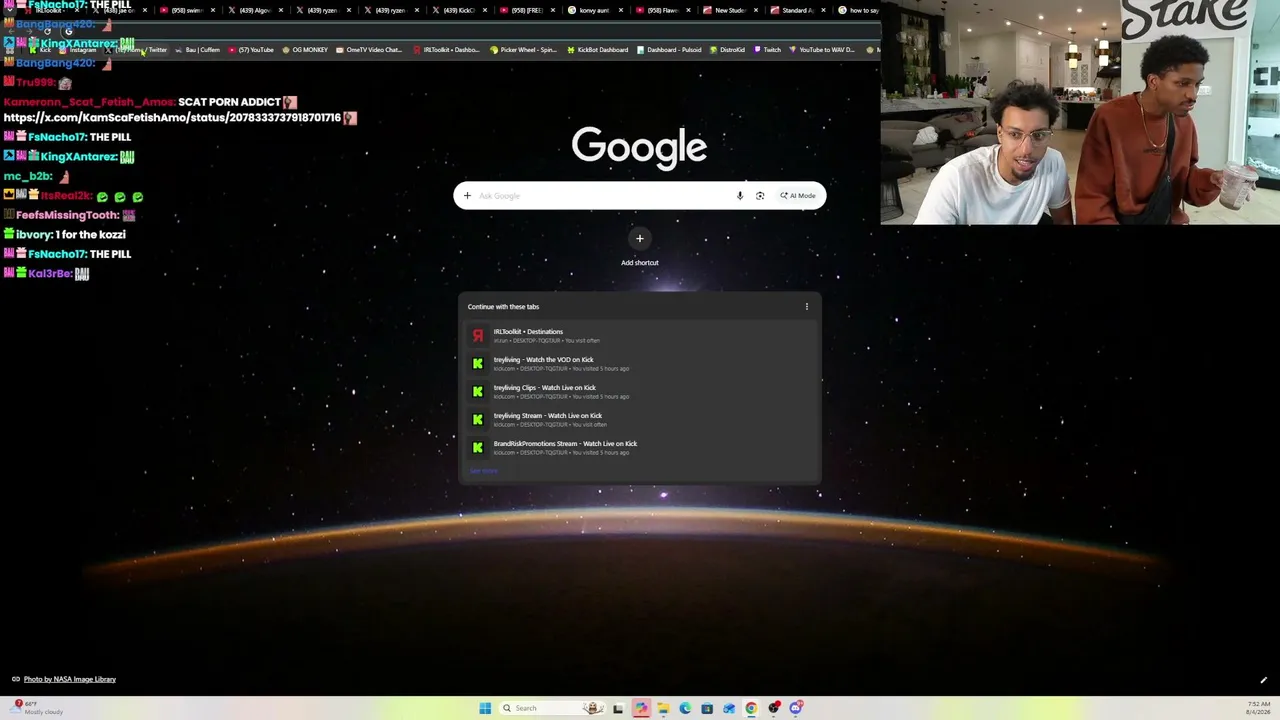Click the Chrome icon in the taskbar
The height and width of the screenshot is (720, 1280).
(x=751, y=708)
